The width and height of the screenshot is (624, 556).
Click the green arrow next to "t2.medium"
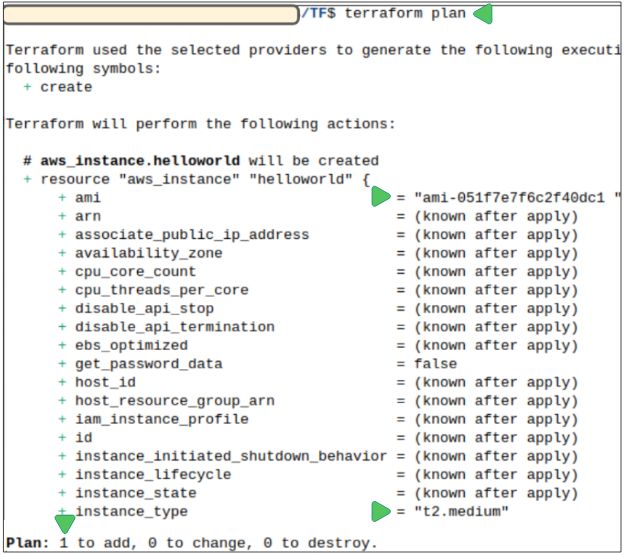click(x=380, y=512)
